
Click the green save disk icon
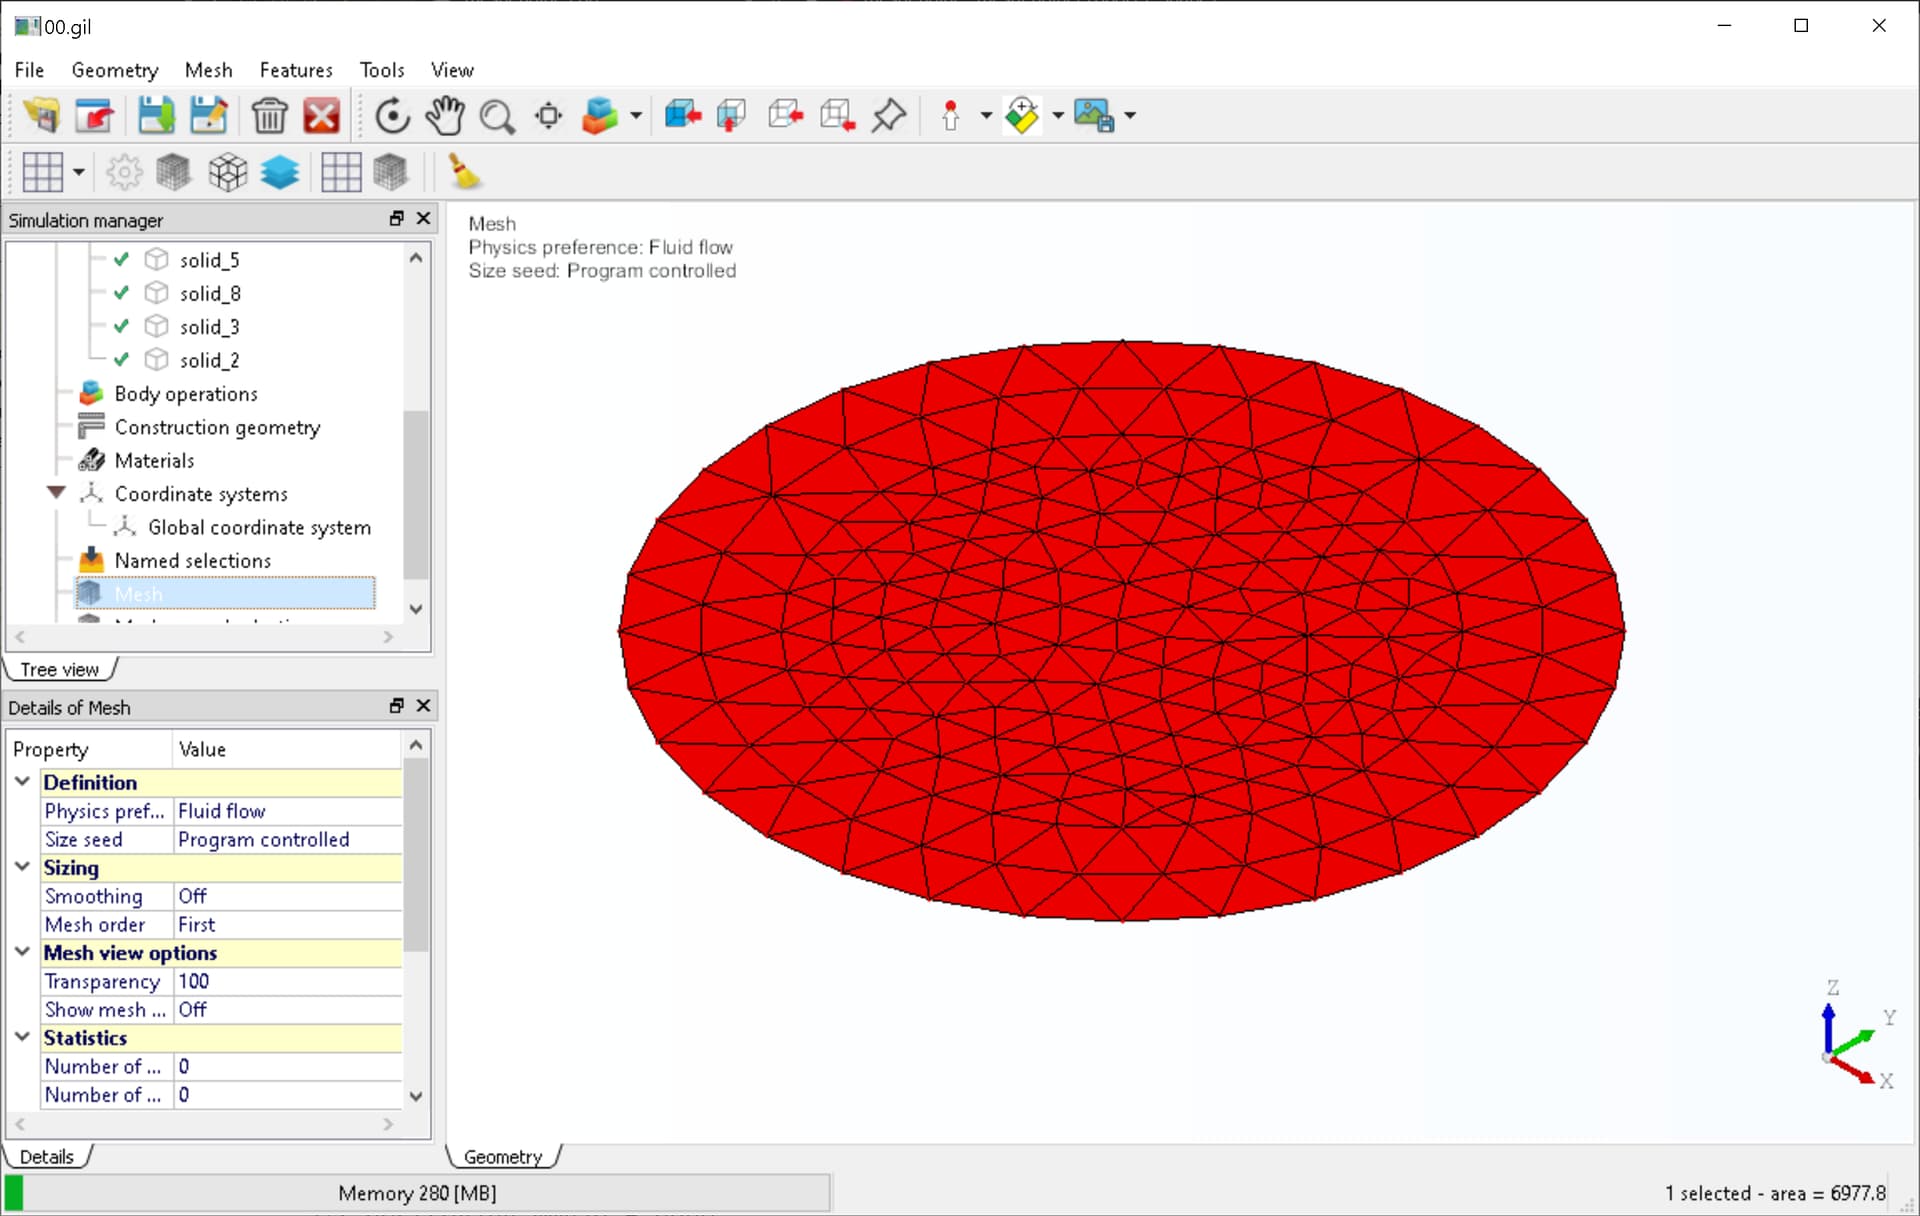click(156, 116)
